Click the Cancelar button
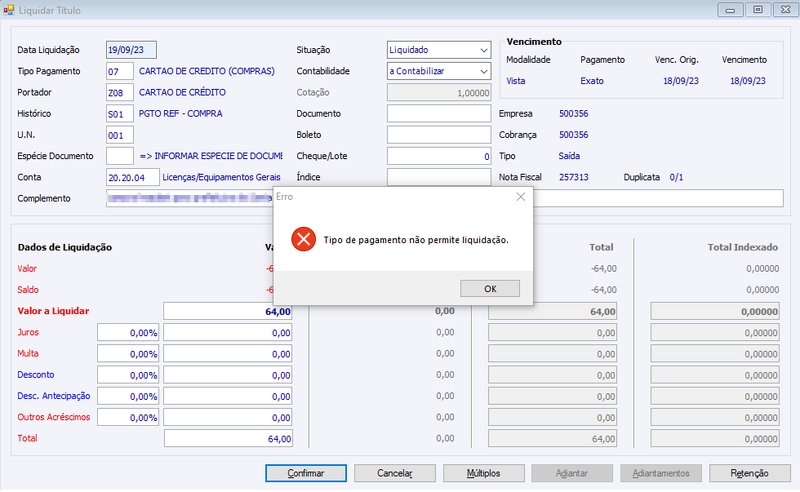 tap(395, 473)
